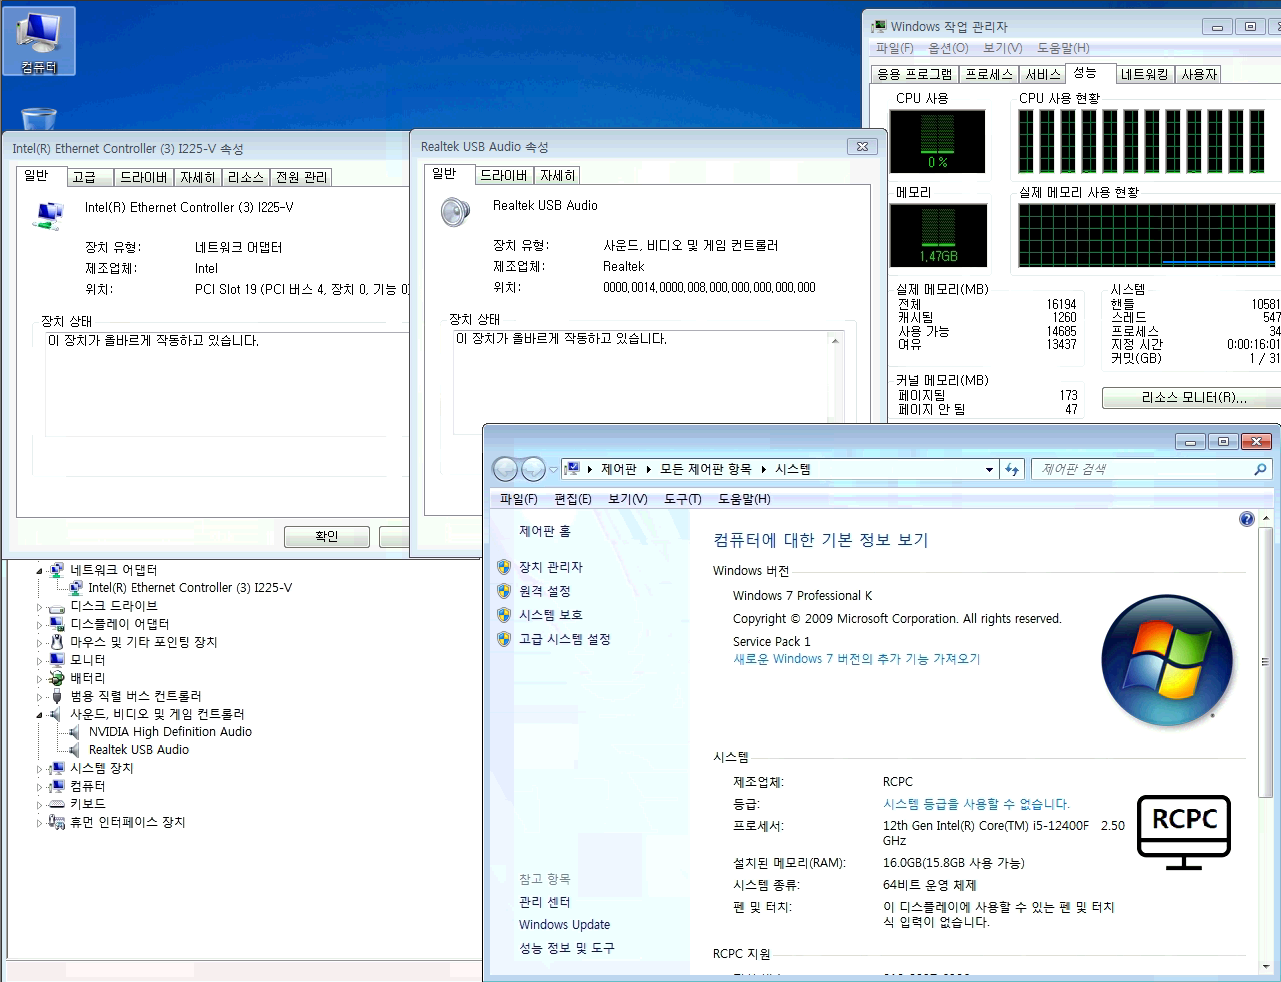
Task: Click the 시스템 등급을 사용할 수 없습니다 link
Action: (x=976, y=804)
